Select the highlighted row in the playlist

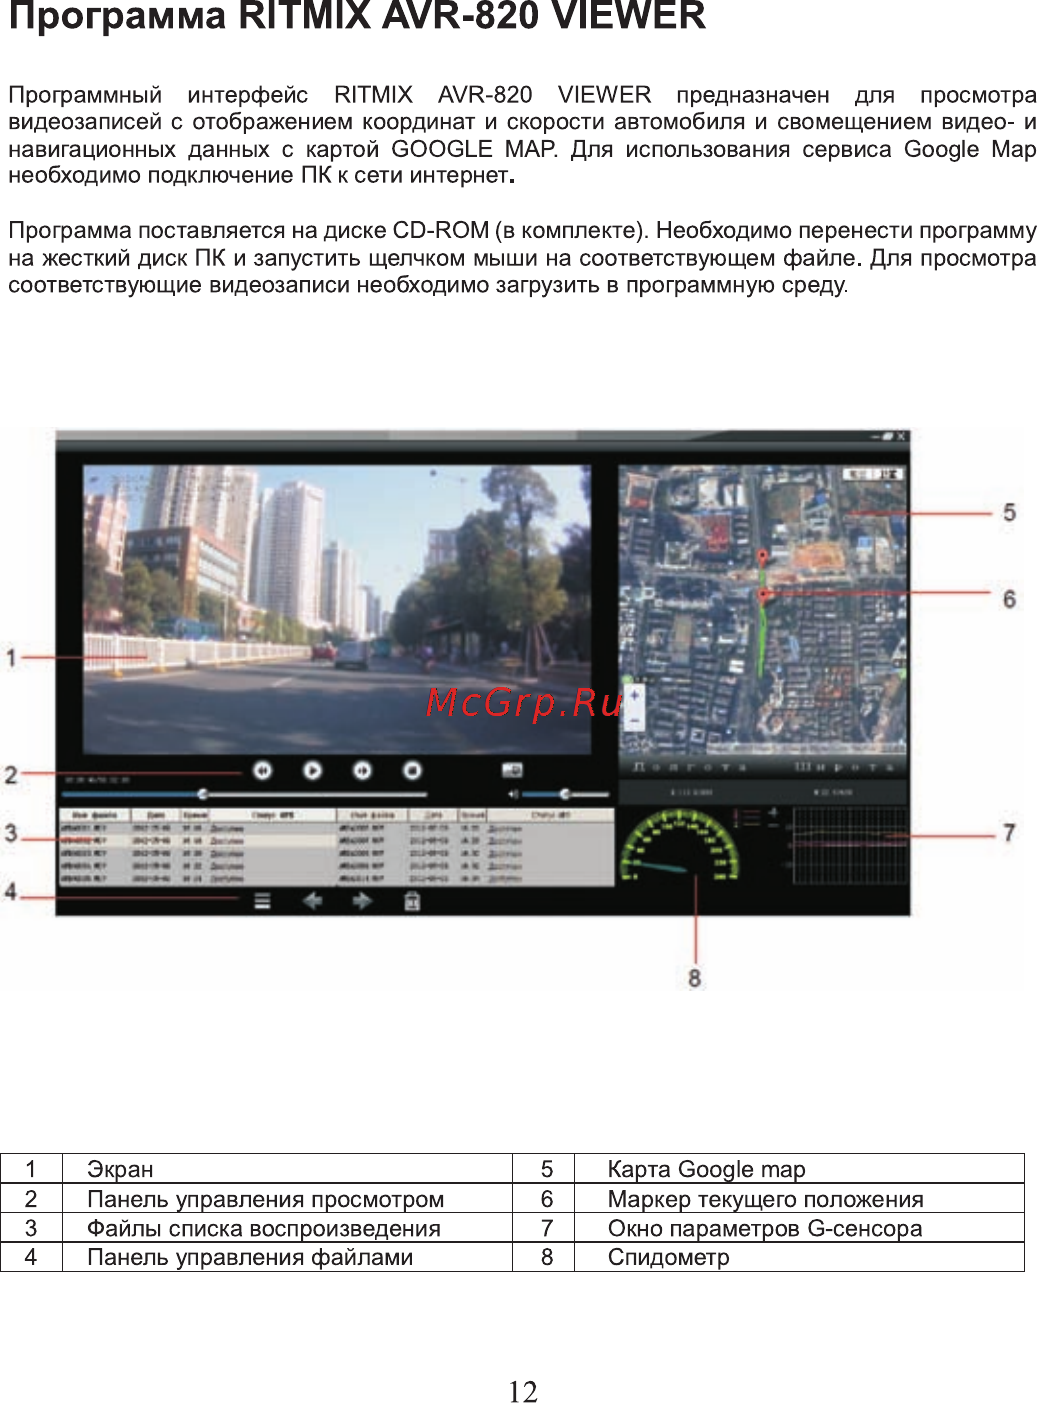[198, 841]
